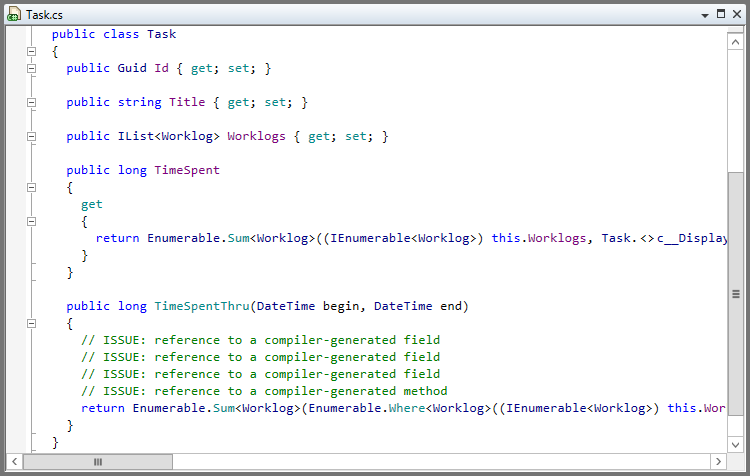Open the window position dropdown arrow
This screenshot has width=750, height=476.
pyautogui.click(x=705, y=15)
